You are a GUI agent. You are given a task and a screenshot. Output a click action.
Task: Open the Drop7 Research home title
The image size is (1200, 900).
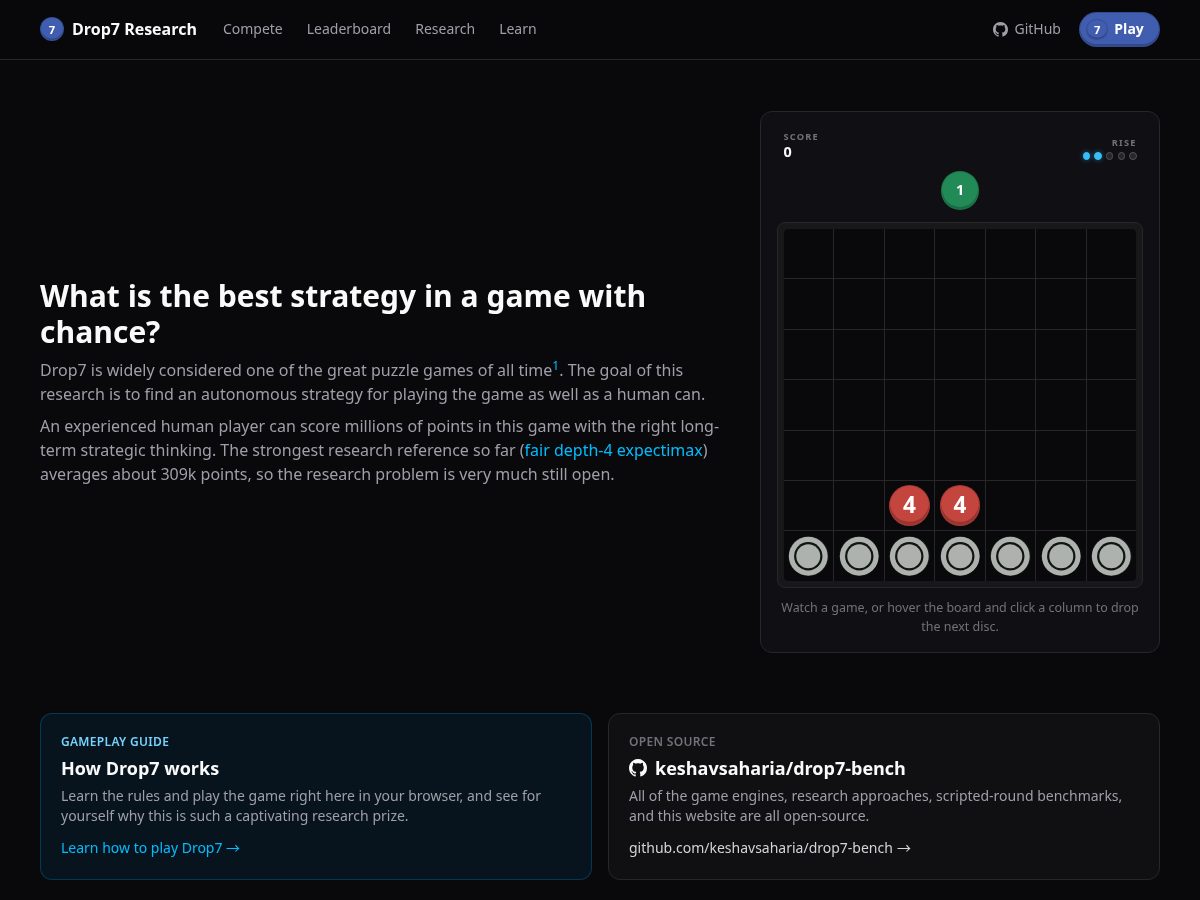tap(134, 29)
